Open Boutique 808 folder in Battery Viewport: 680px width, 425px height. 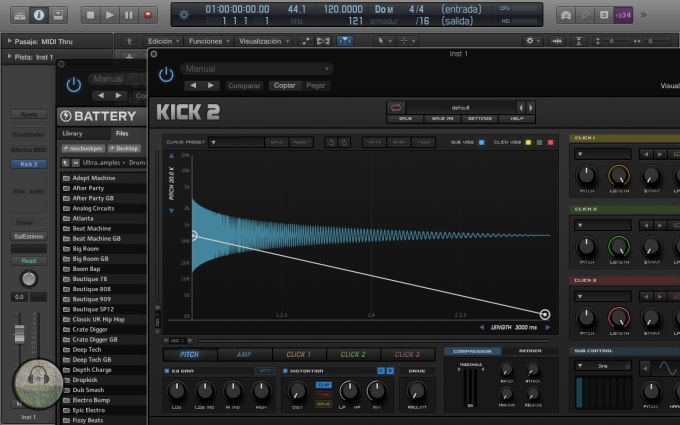coord(92,289)
